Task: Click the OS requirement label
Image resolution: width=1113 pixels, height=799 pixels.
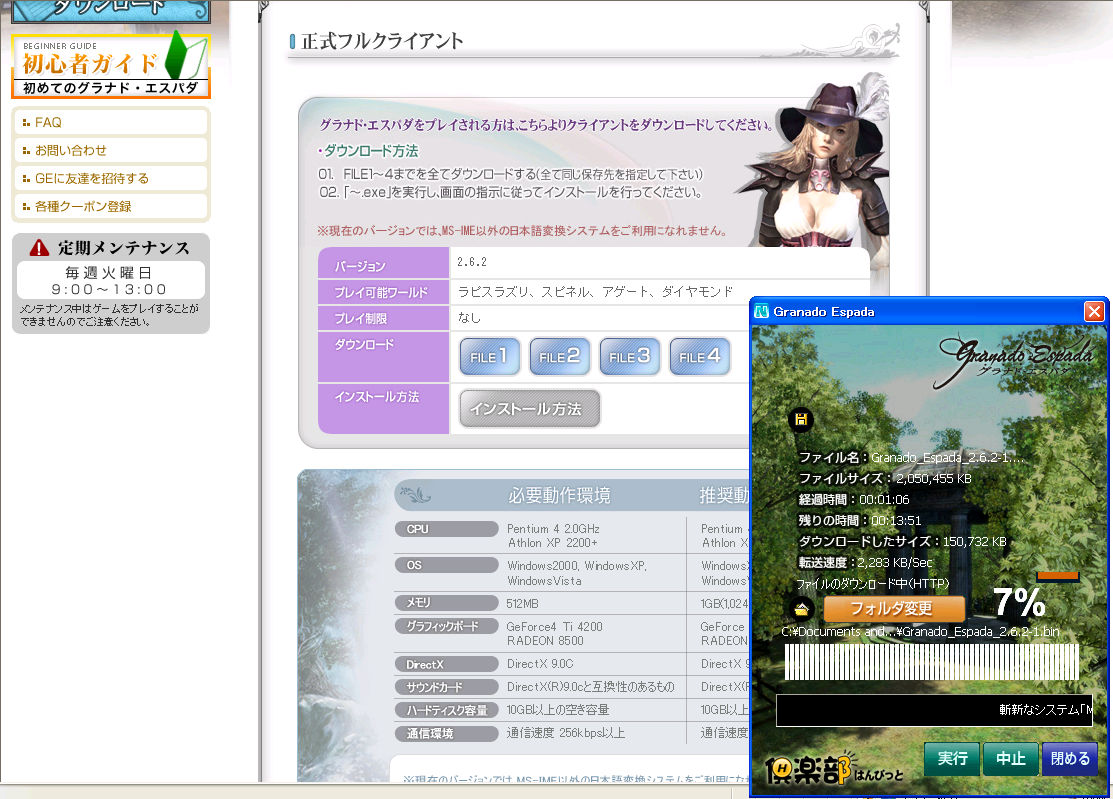Action: point(446,566)
